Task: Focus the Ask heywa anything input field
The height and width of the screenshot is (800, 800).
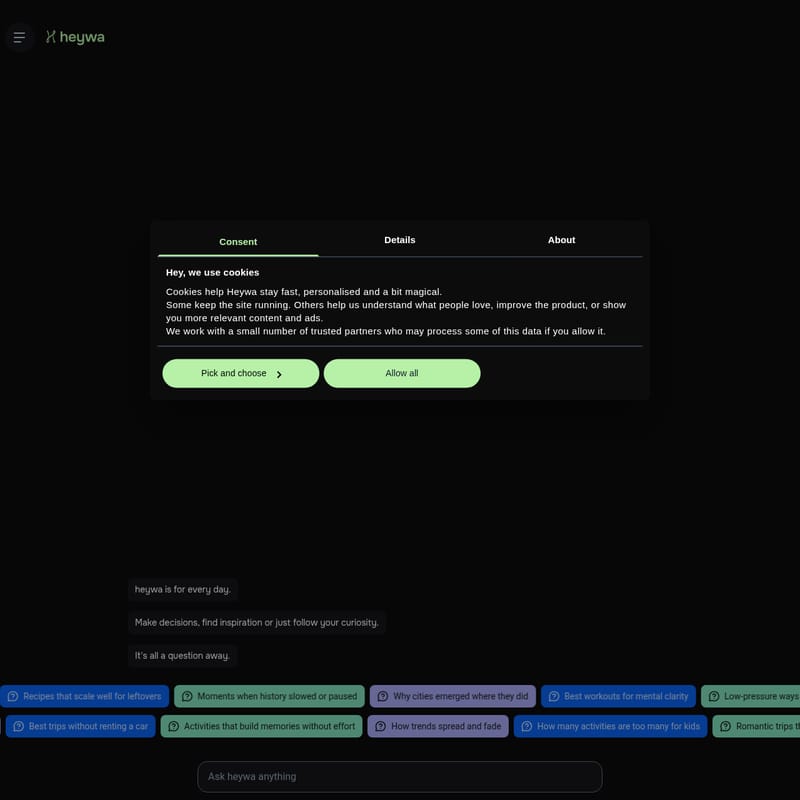Action: point(399,776)
